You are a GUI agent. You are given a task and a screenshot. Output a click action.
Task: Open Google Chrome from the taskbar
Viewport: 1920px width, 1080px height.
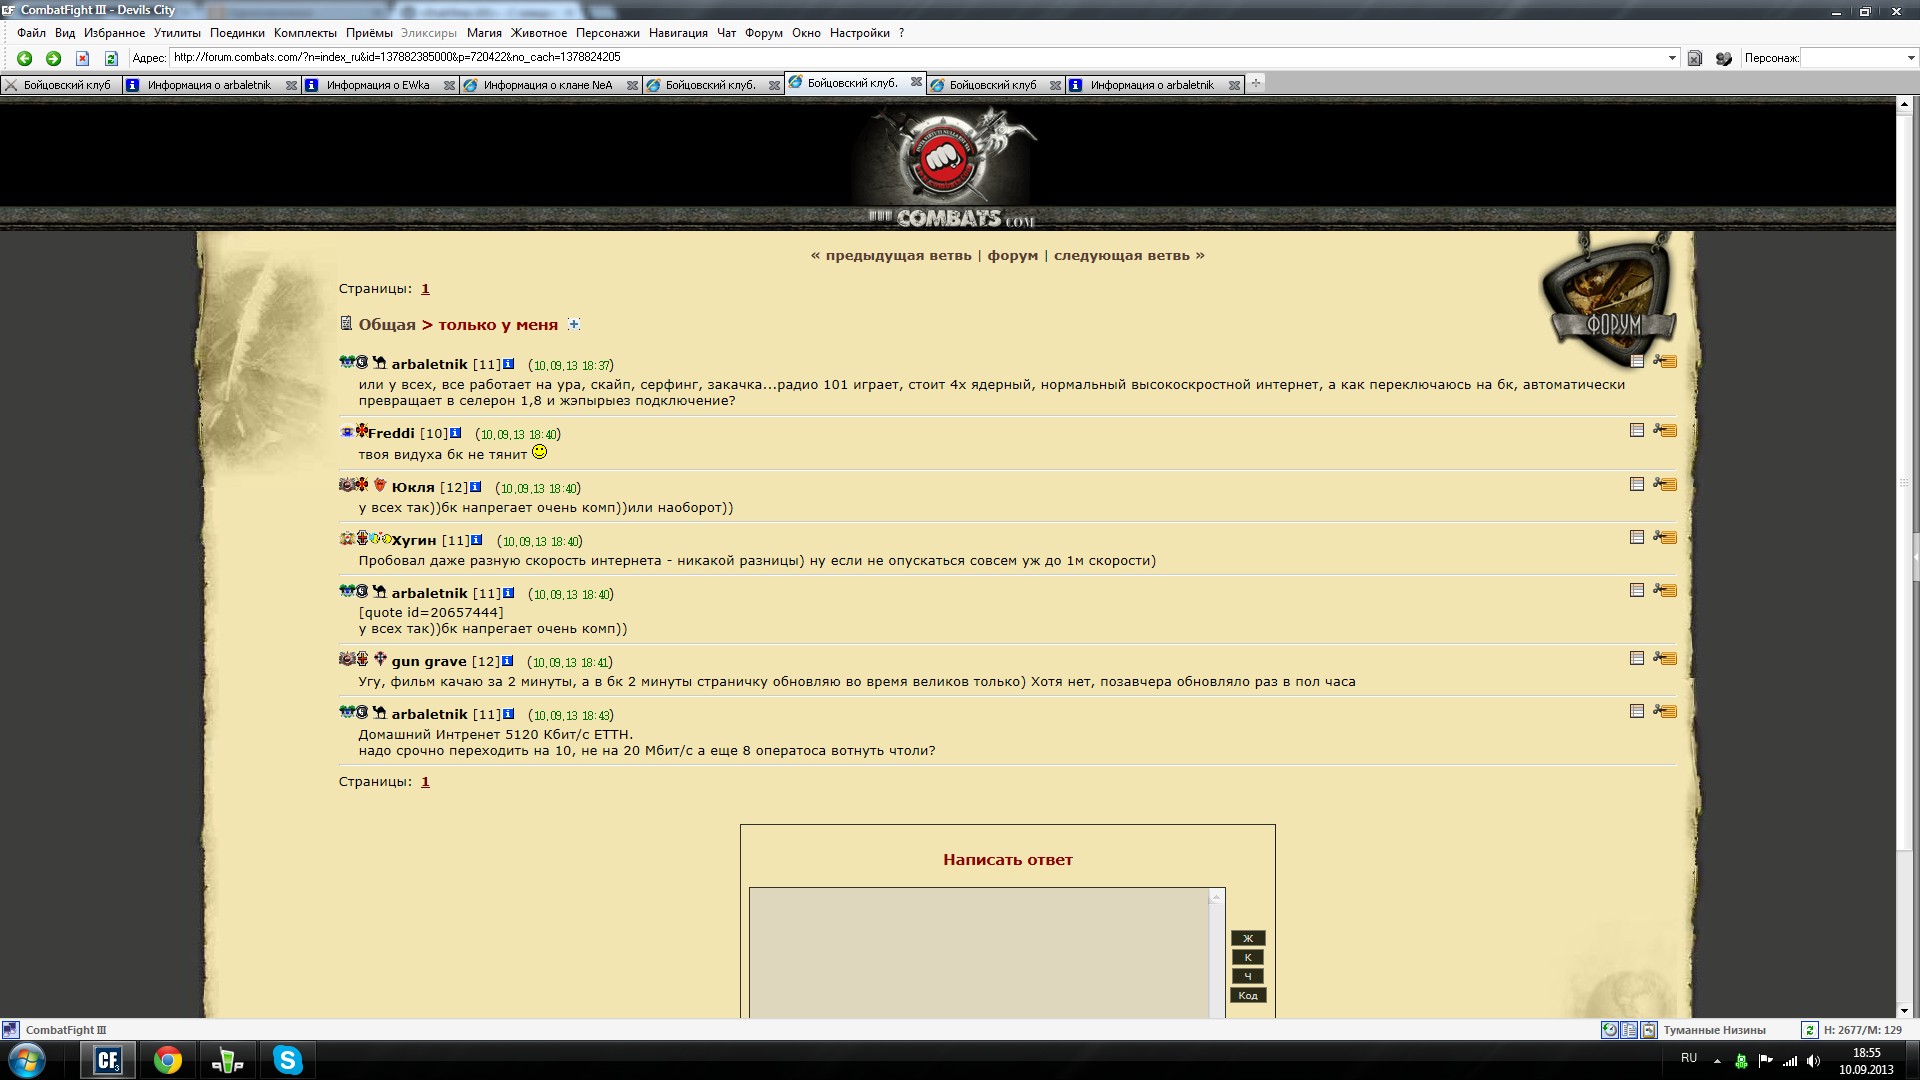[x=168, y=1060]
